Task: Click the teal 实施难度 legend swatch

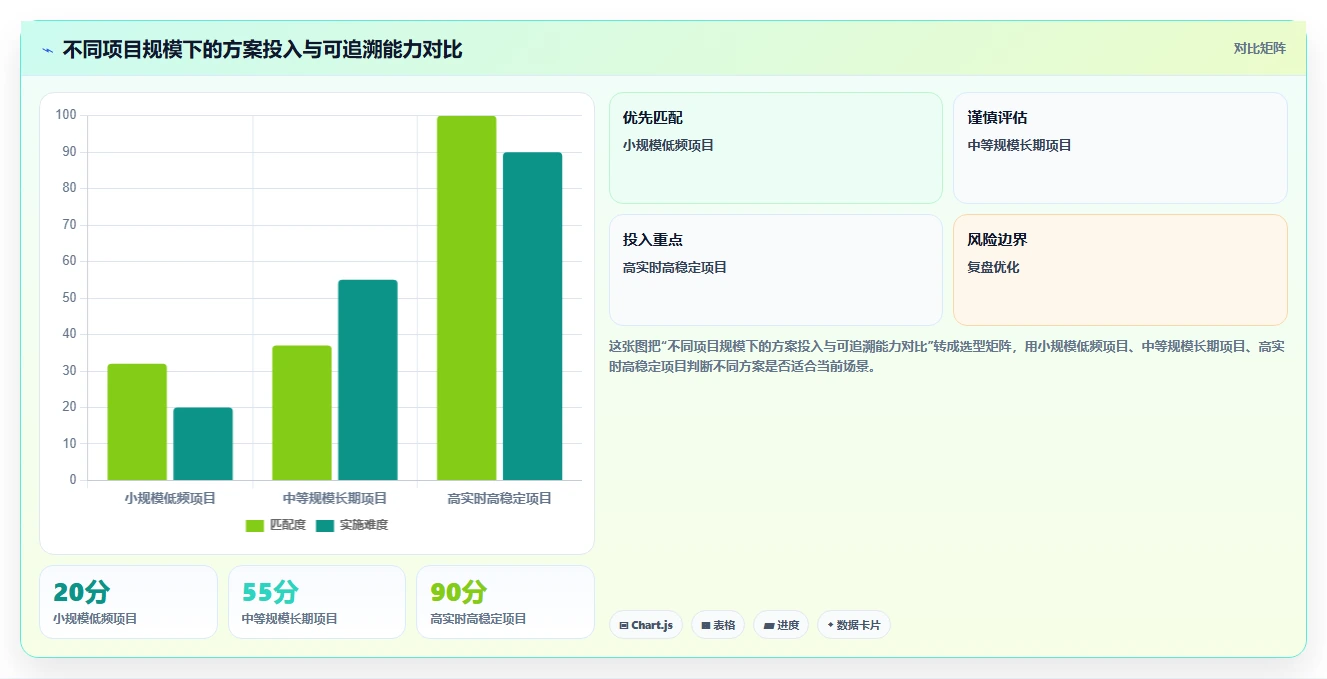Action: tap(325, 525)
